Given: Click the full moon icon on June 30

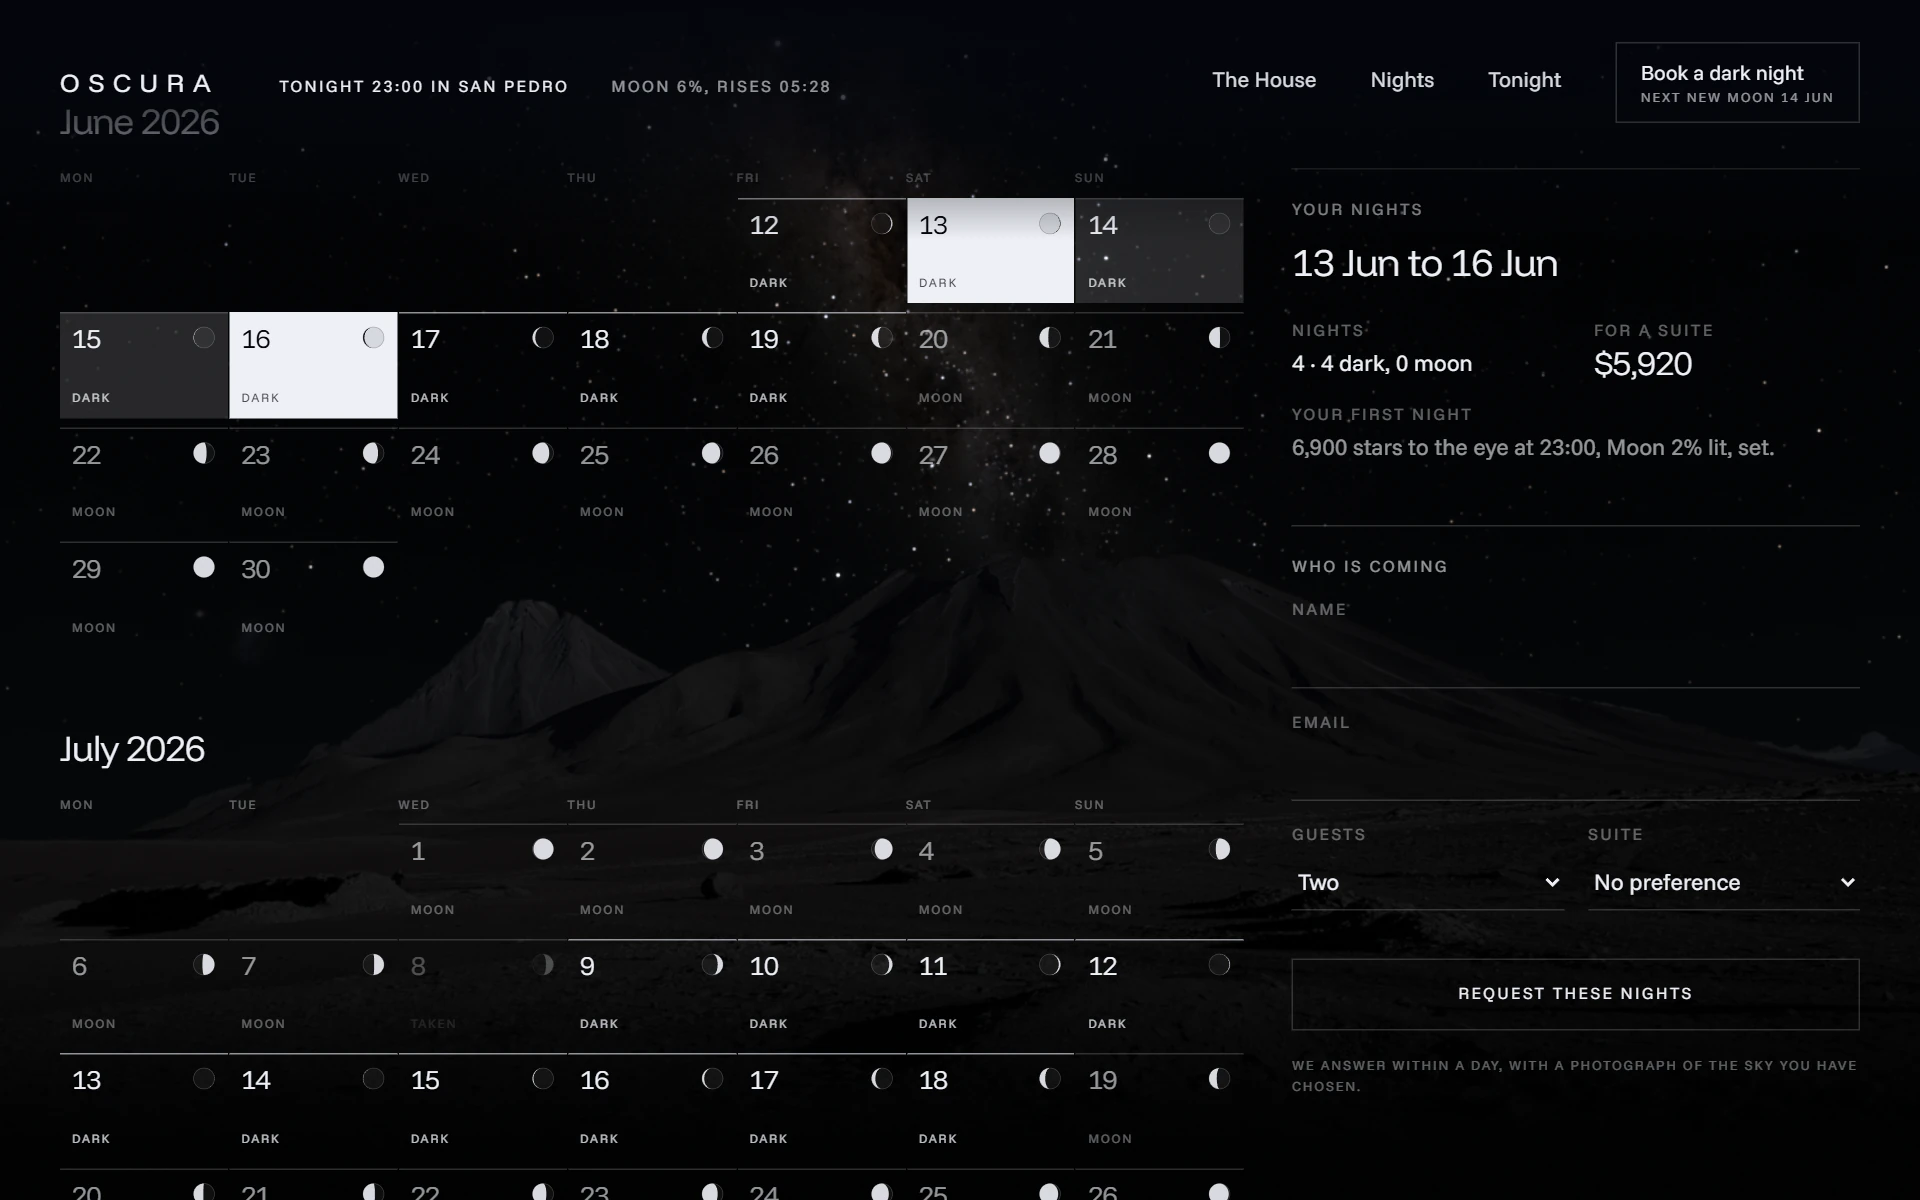Looking at the screenshot, I should 373,568.
